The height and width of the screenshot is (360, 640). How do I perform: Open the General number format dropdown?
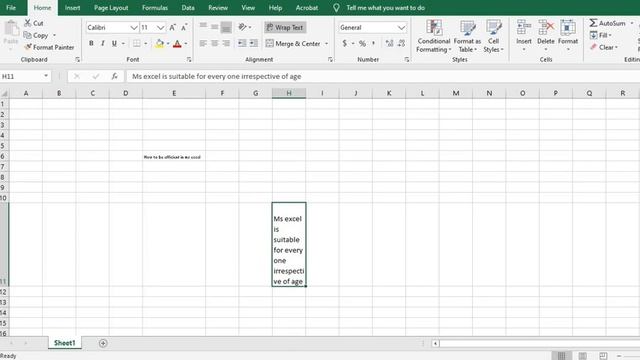coord(401,27)
